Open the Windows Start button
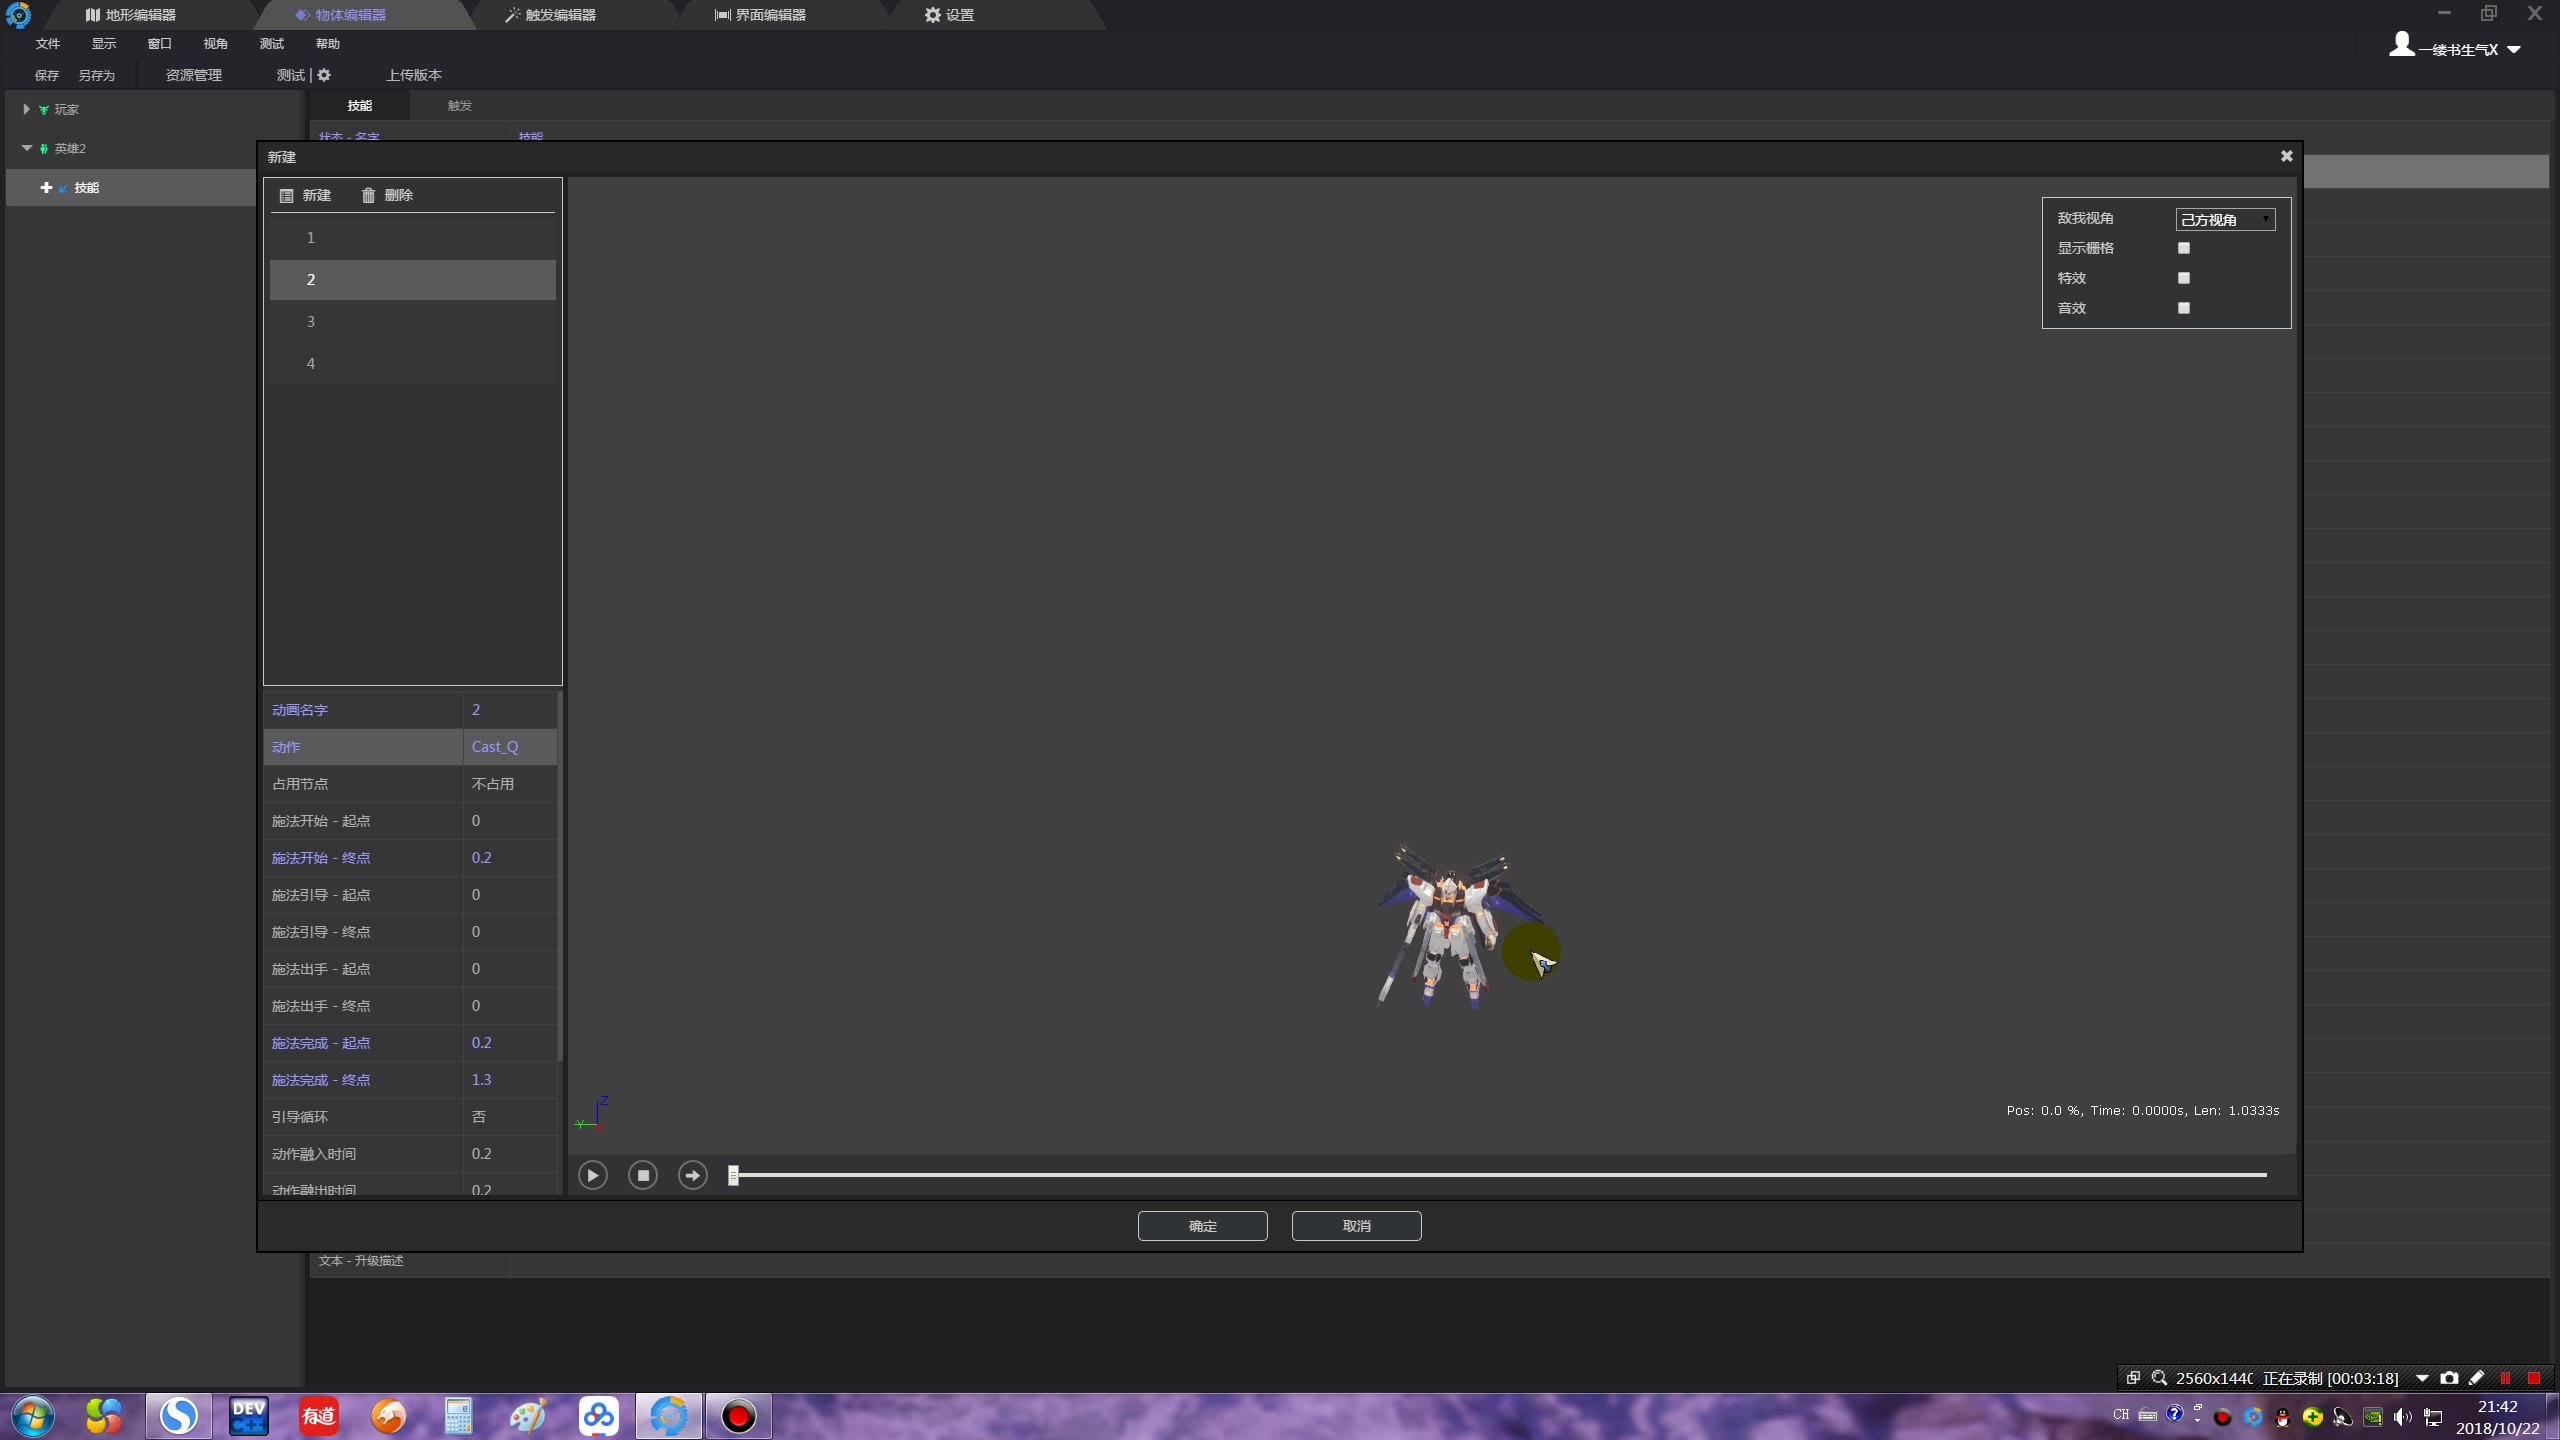The image size is (2560, 1440). [x=32, y=1417]
